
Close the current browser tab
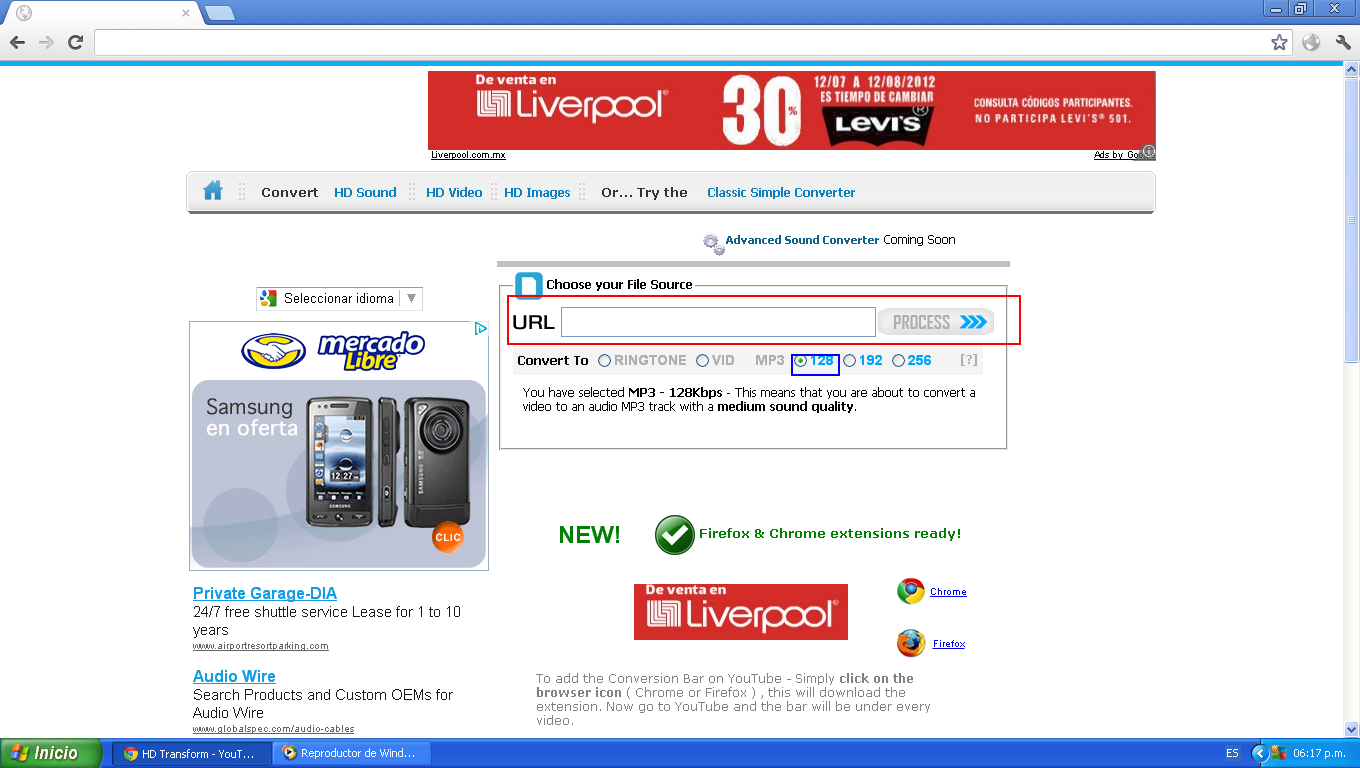click(x=186, y=13)
